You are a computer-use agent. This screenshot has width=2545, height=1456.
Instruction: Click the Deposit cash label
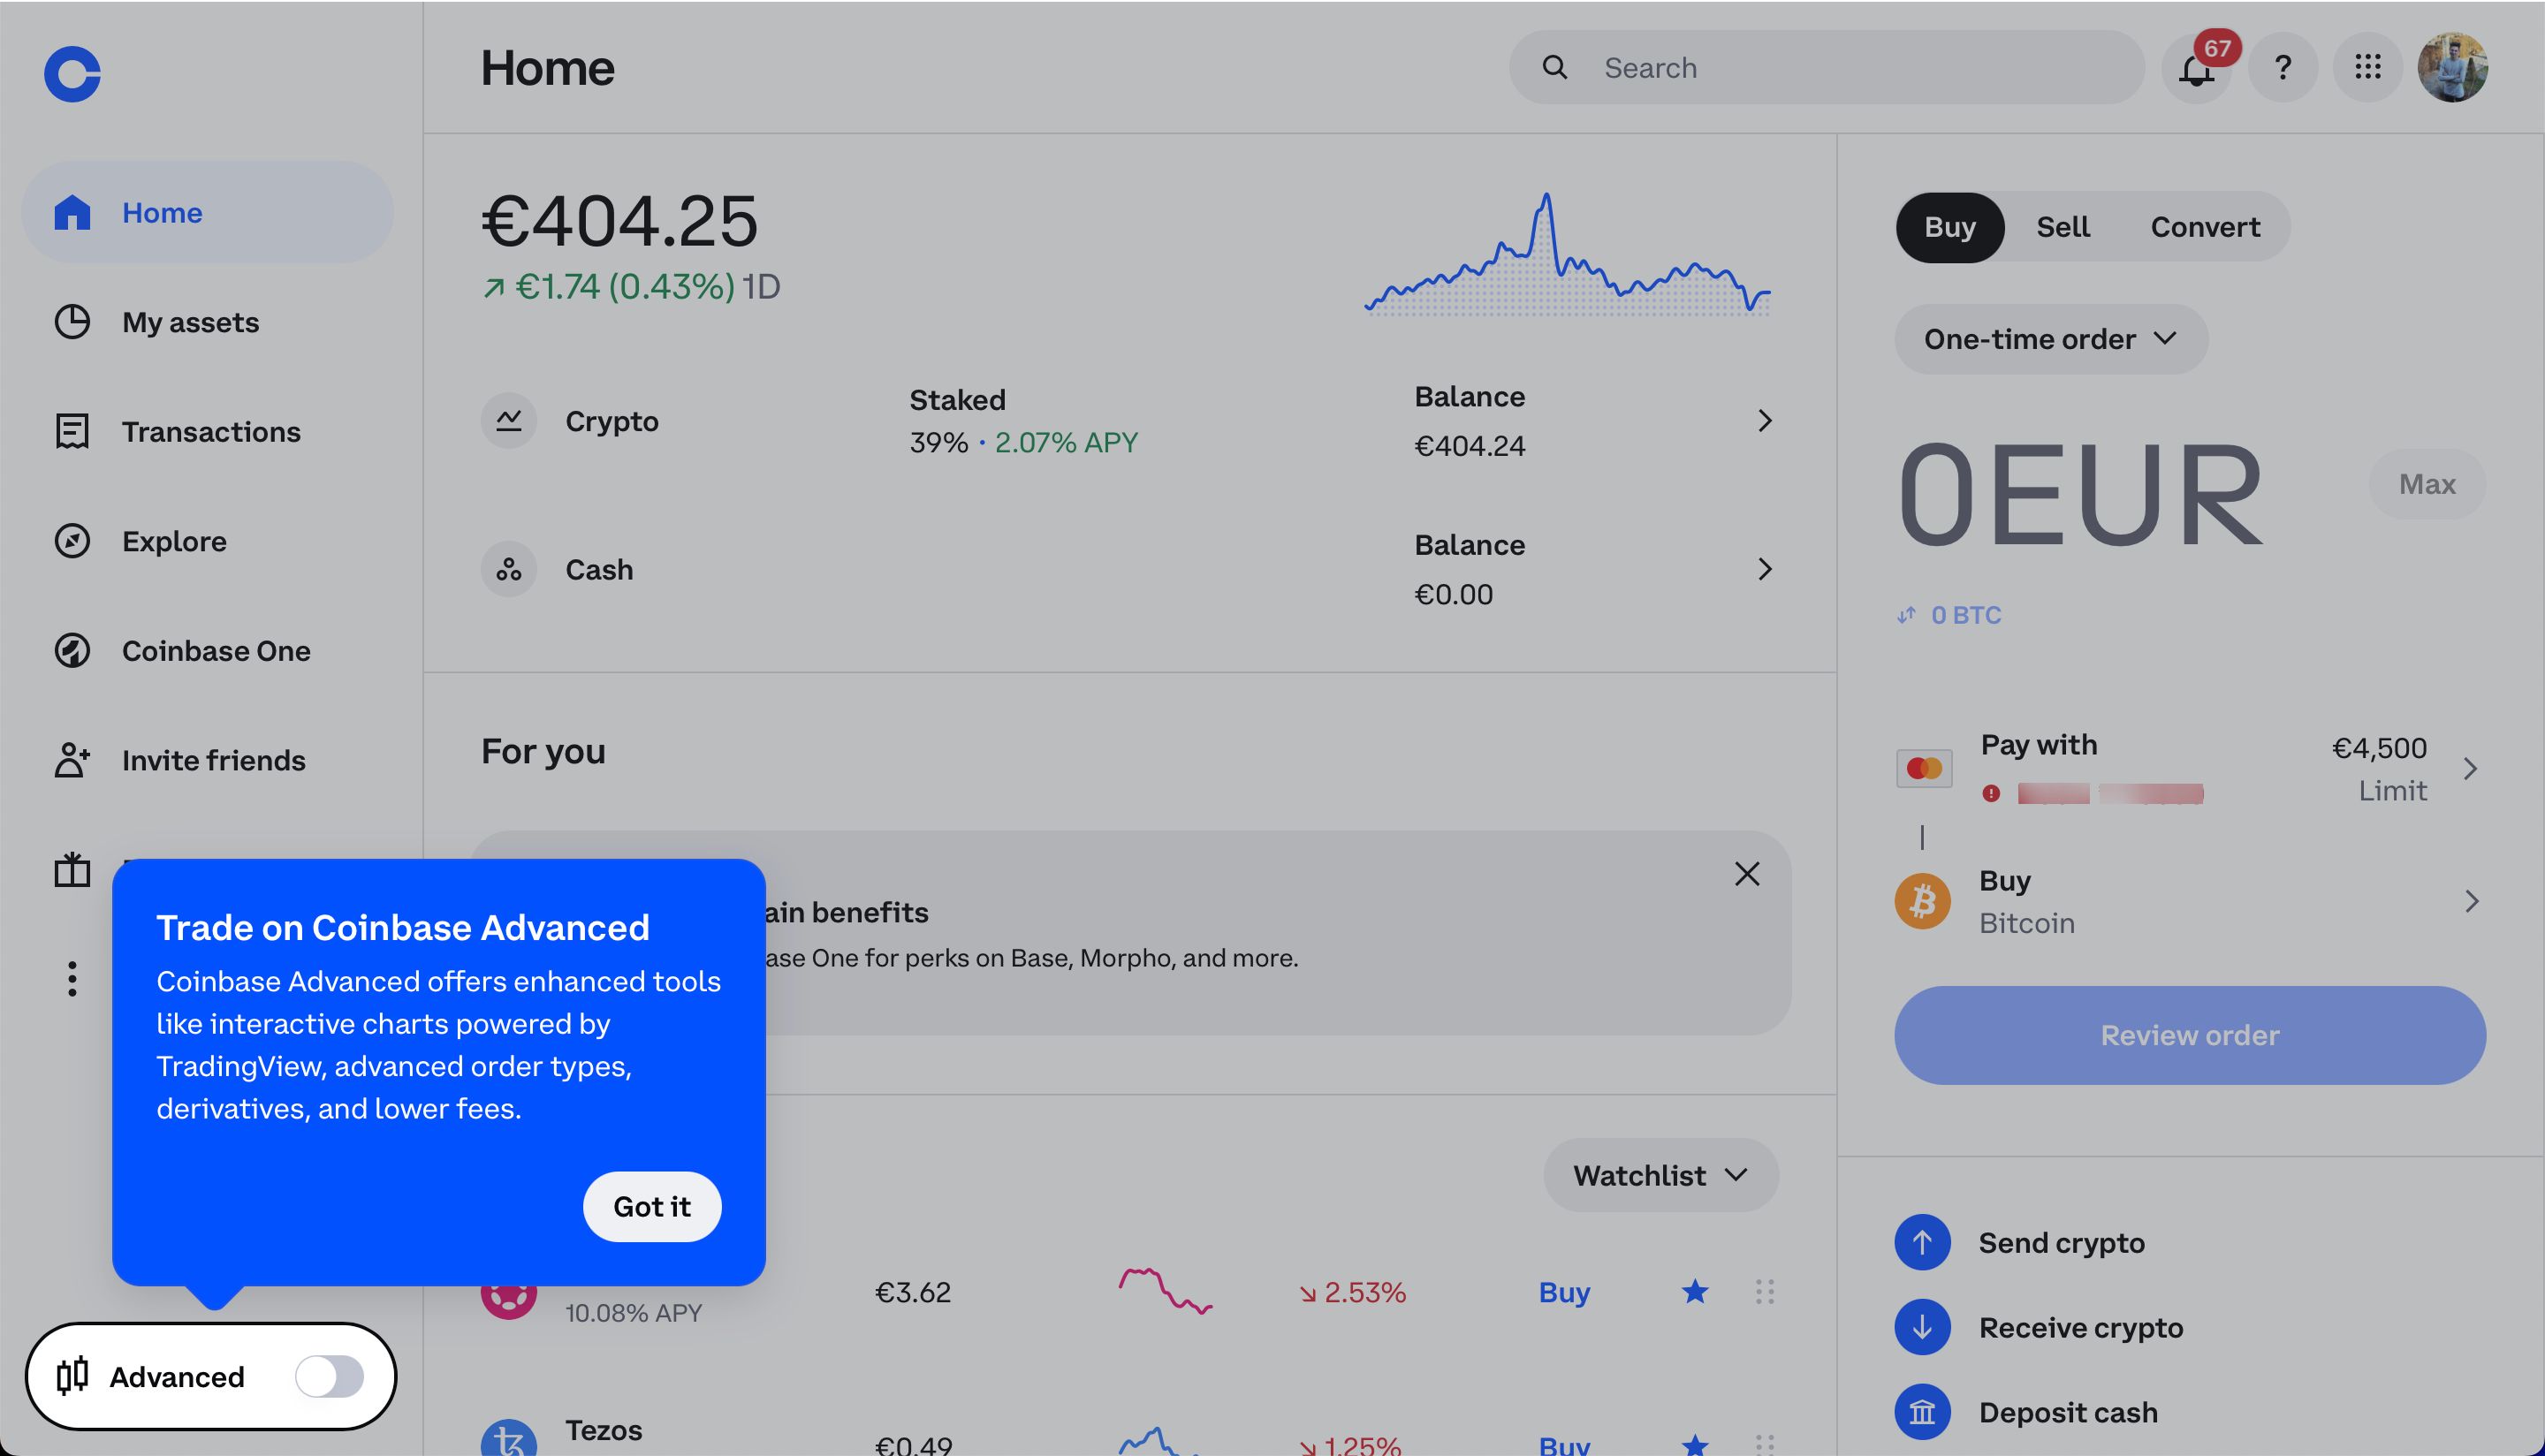(2067, 1412)
